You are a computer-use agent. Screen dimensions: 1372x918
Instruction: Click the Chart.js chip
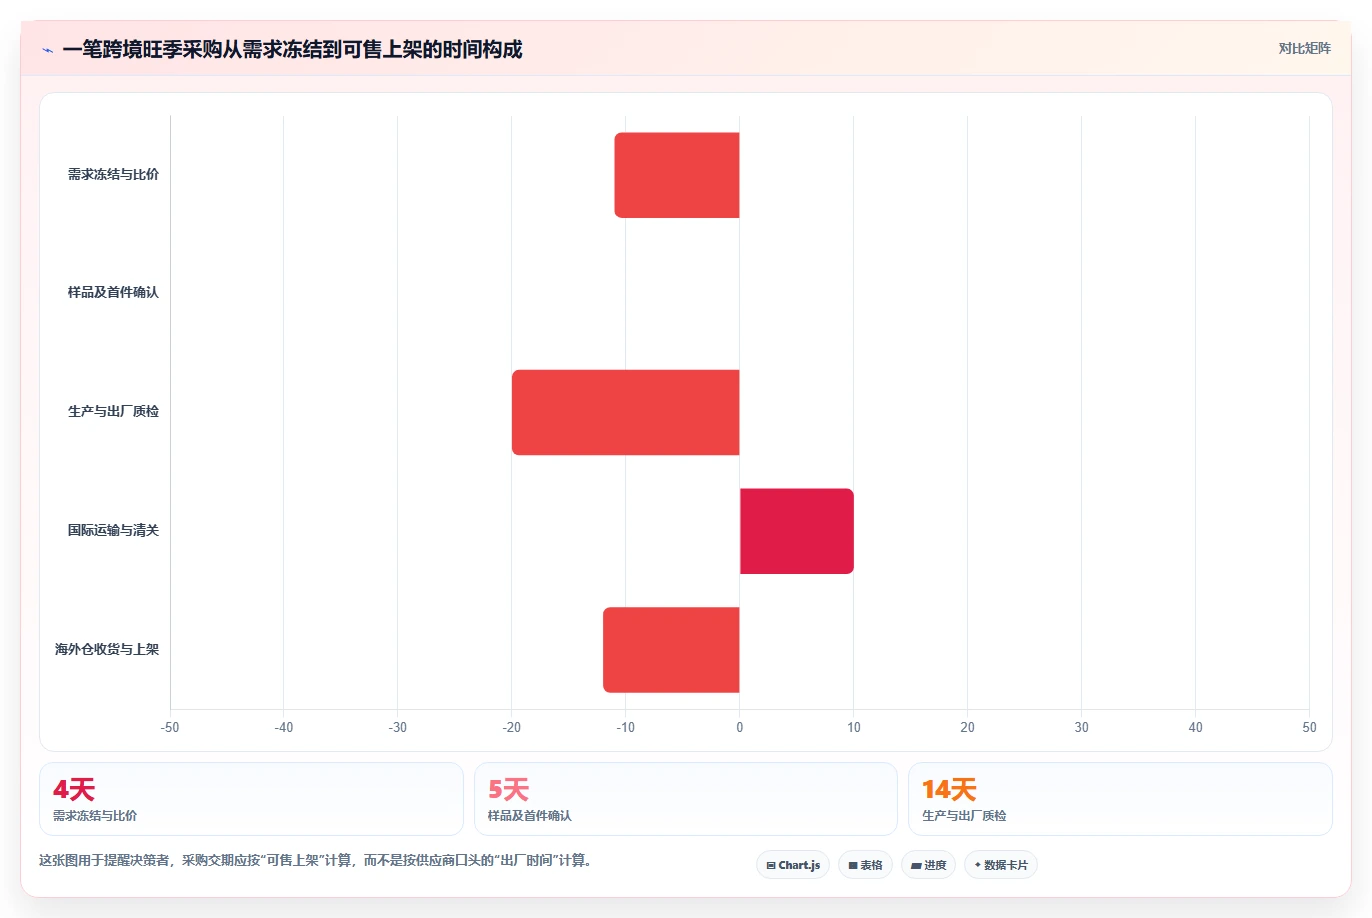(793, 865)
